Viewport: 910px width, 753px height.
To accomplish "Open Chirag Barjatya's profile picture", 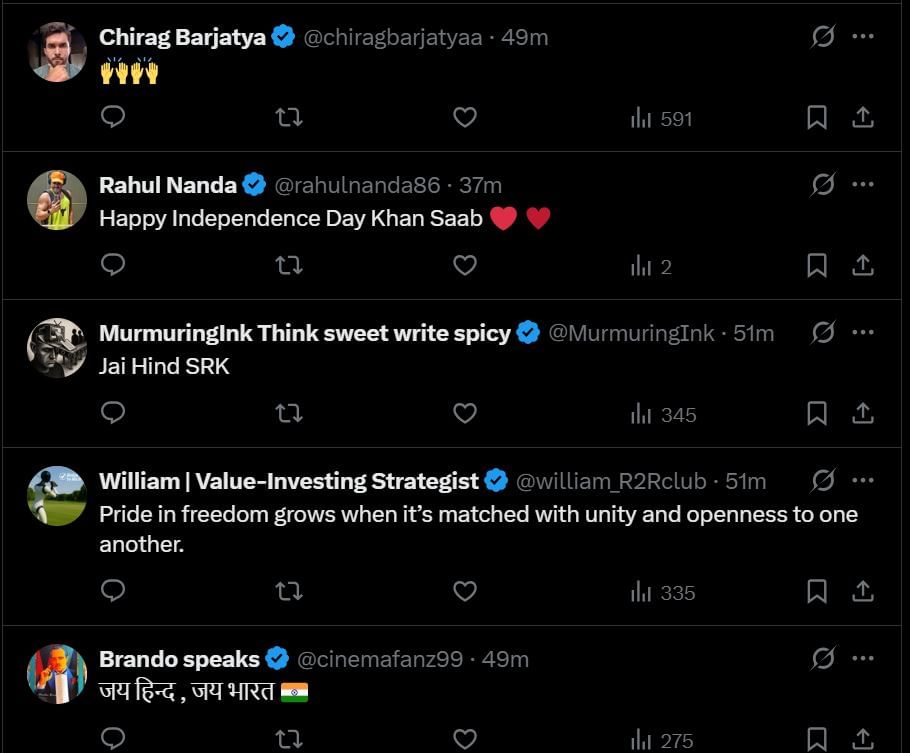I will coord(57,52).
